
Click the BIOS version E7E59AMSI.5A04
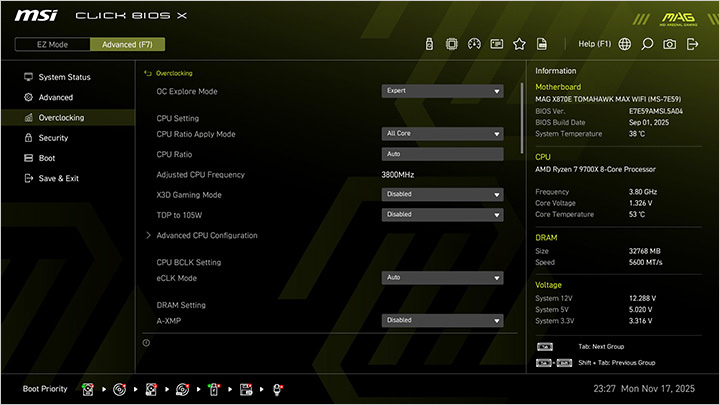[x=656, y=111]
